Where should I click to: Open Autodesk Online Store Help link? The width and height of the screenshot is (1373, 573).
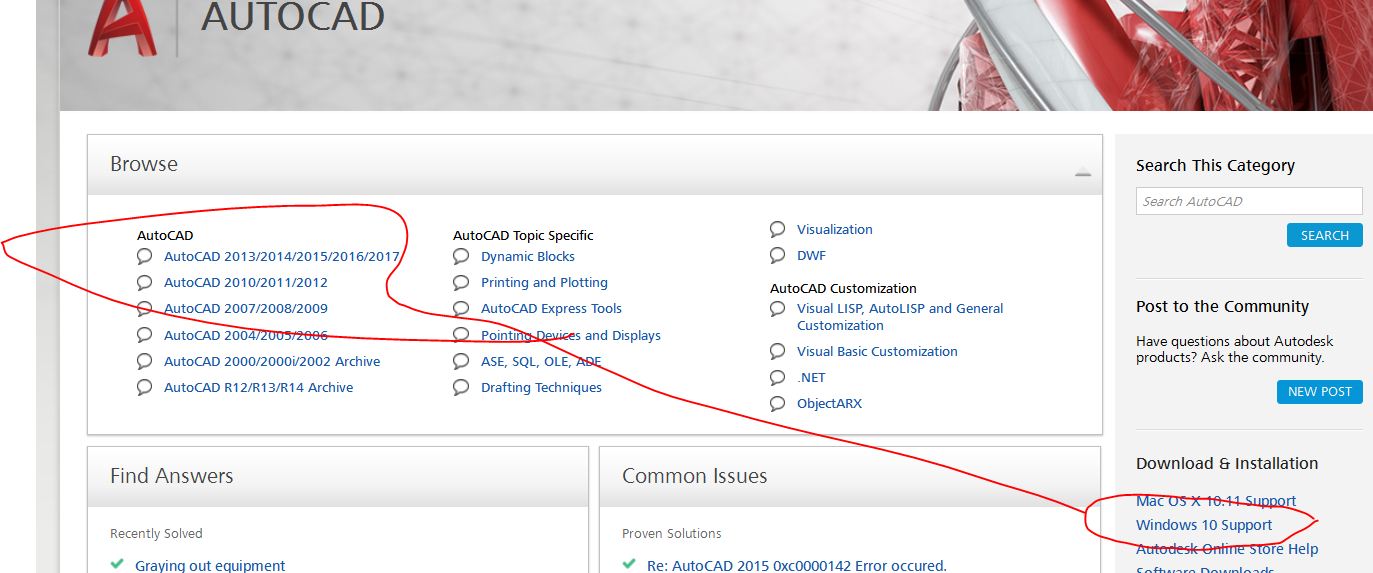click(1227, 549)
